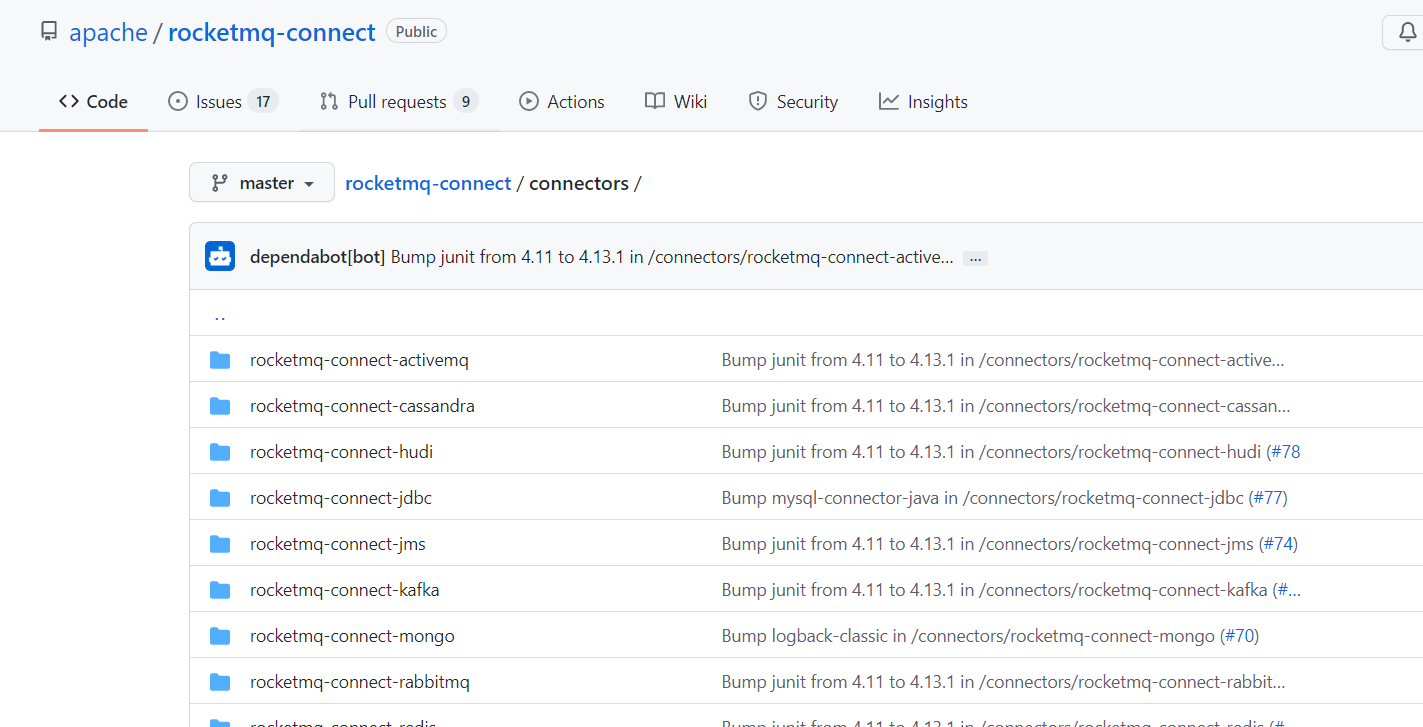1423x727 pixels.
Task: Click the dependabot avatar icon
Action: pos(220,256)
